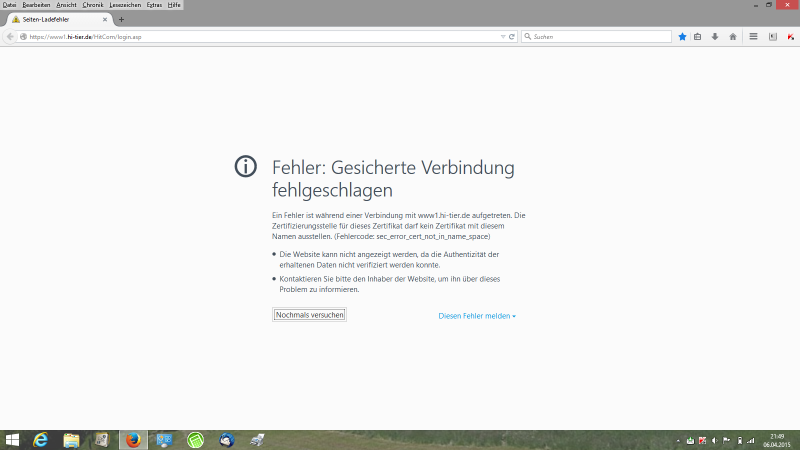
Task: Click Nochmals versuchen button
Action: pos(309,315)
